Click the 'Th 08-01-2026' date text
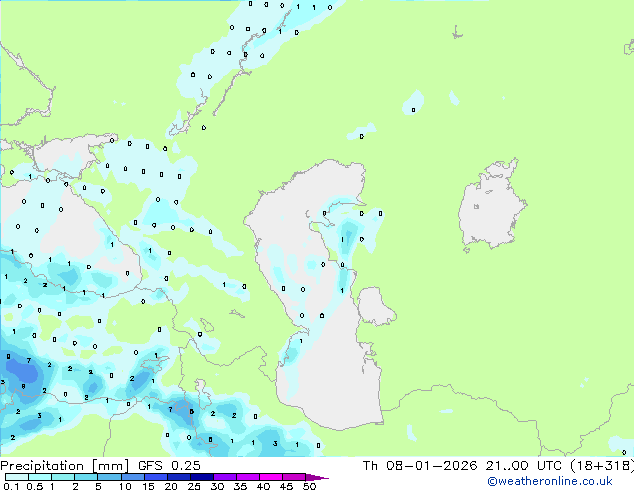Viewport: 634px width, 490px height. [x=420, y=466]
